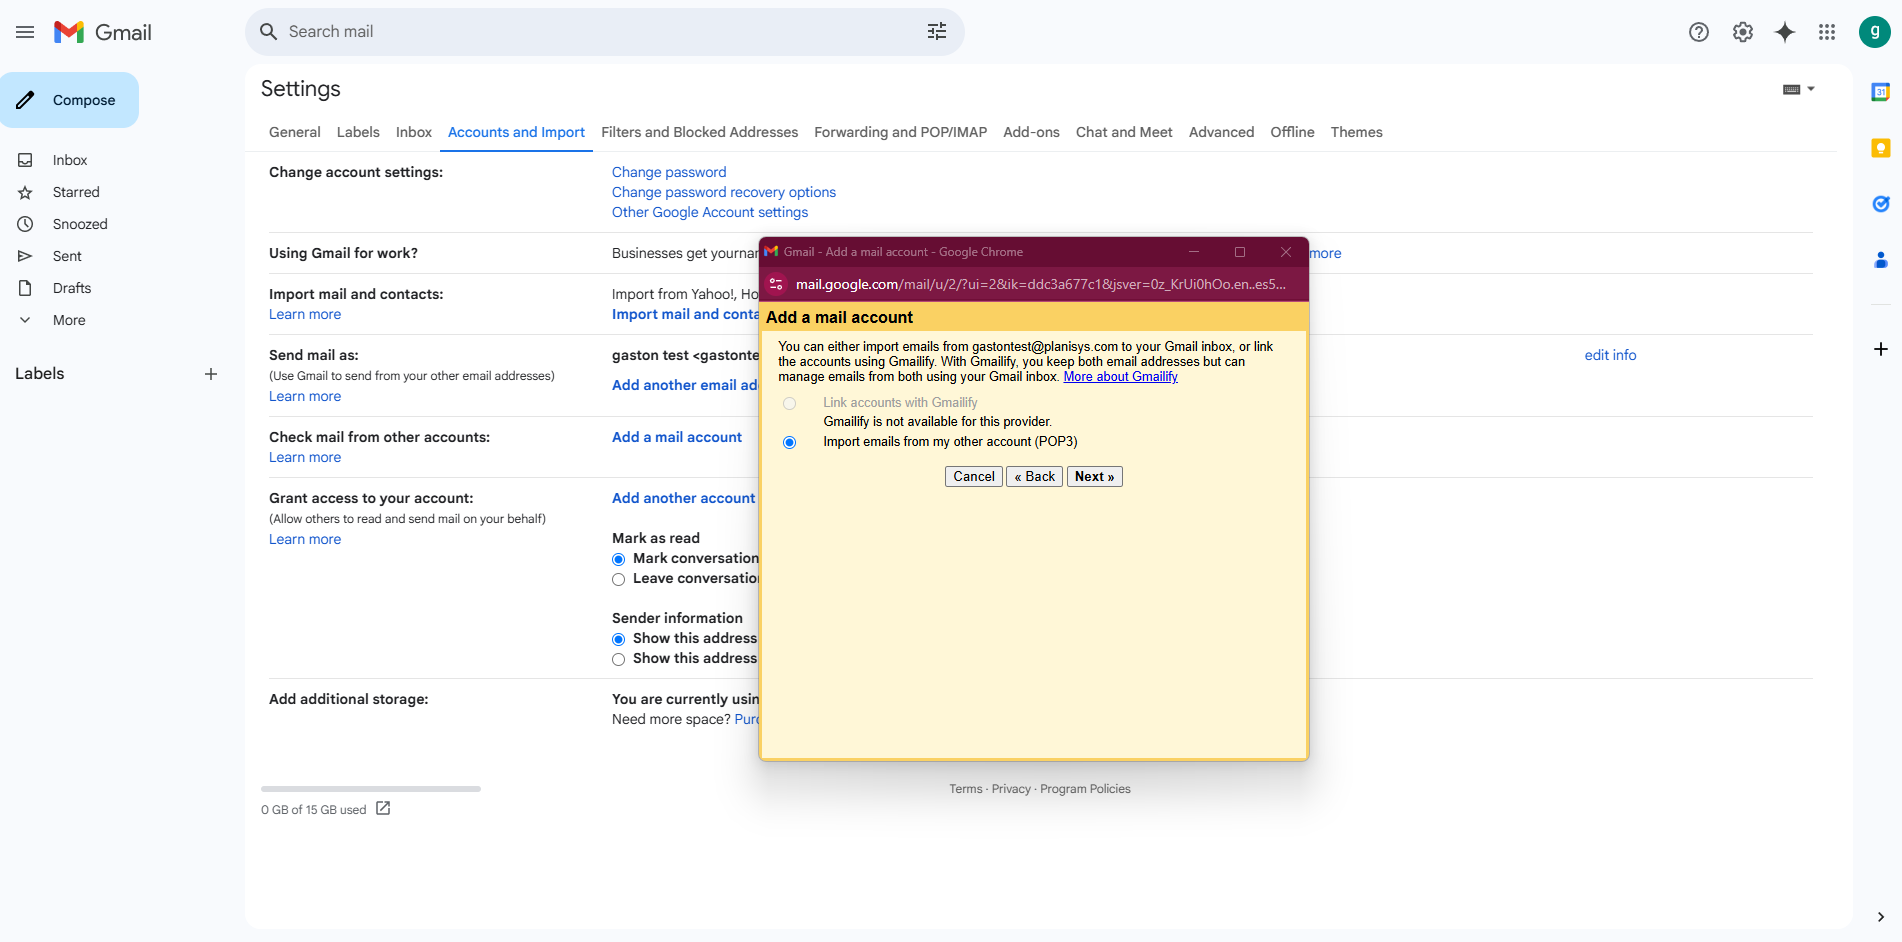Open the input tools keyboard dropdown
Screen dimensions: 1902x942
(1798, 89)
